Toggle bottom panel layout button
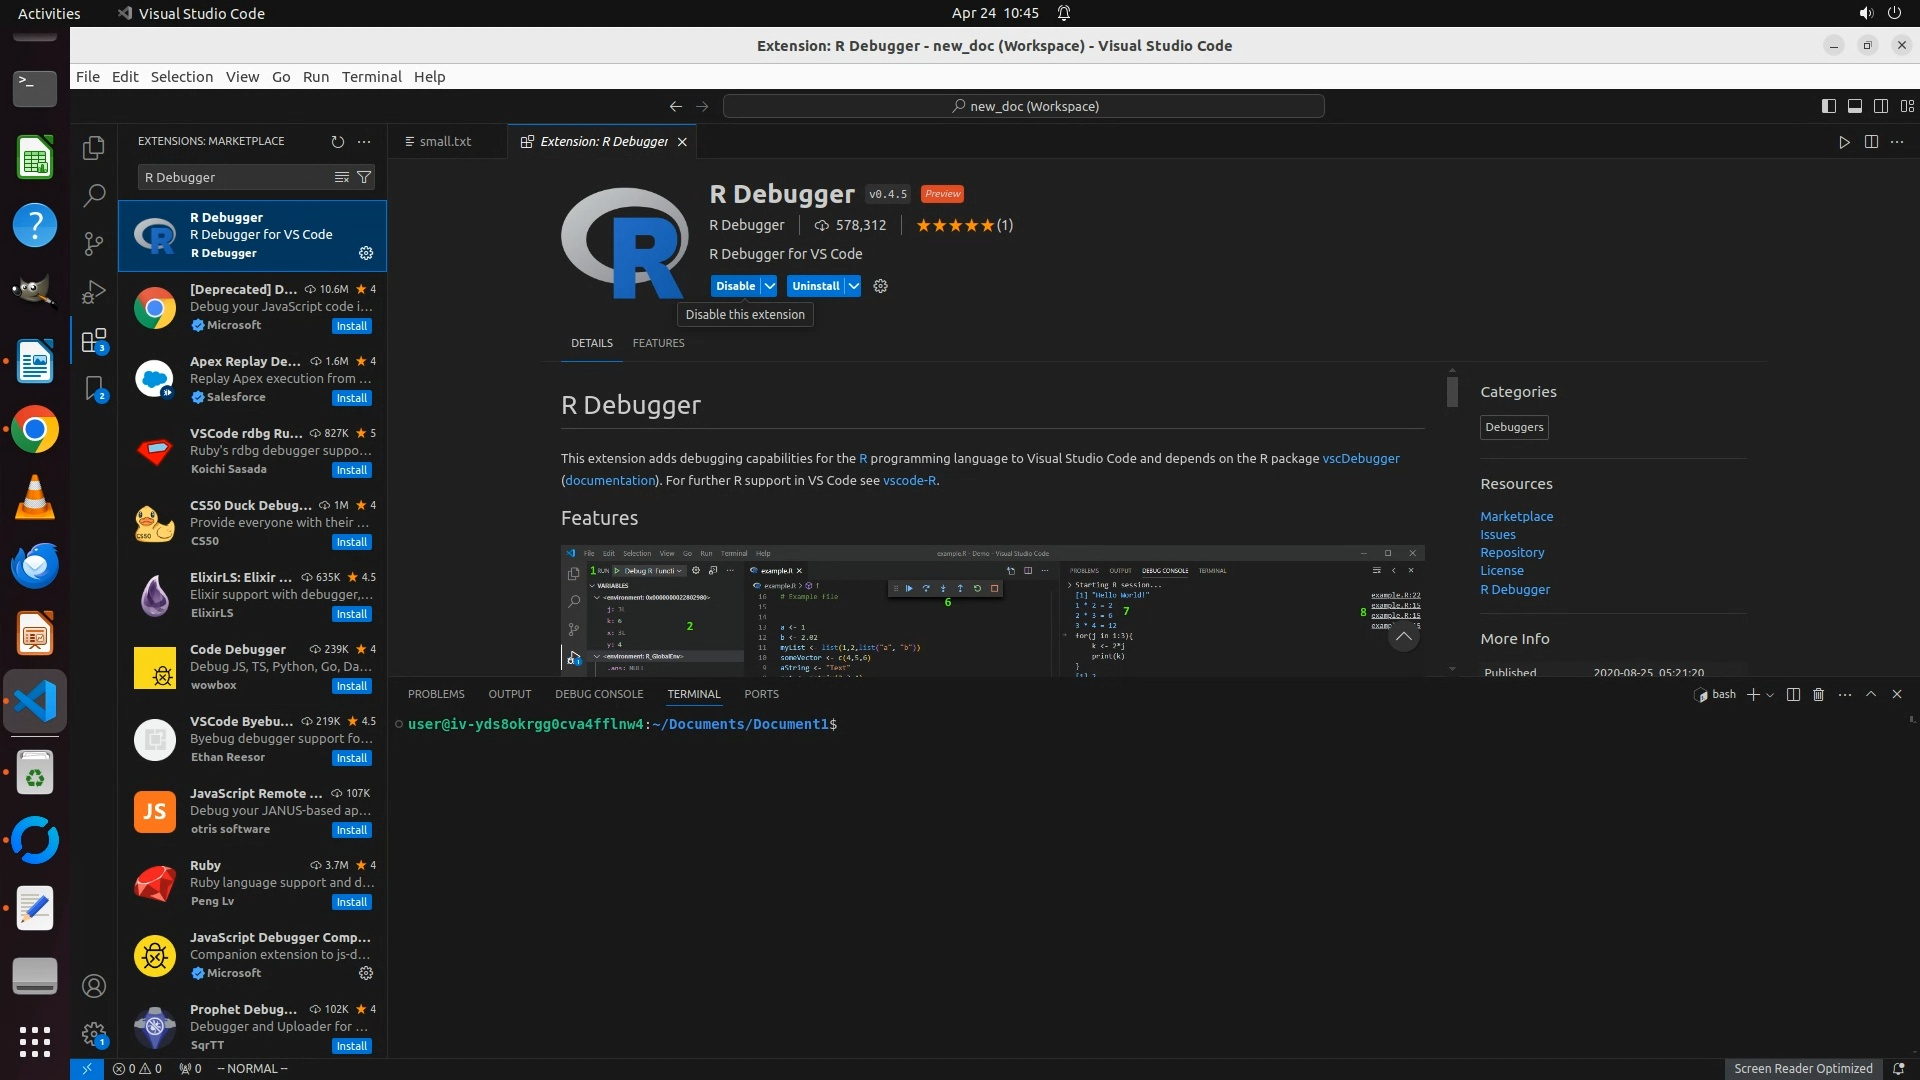Viewport: 1920px width, 1080px height. [x=1855, y=106]
